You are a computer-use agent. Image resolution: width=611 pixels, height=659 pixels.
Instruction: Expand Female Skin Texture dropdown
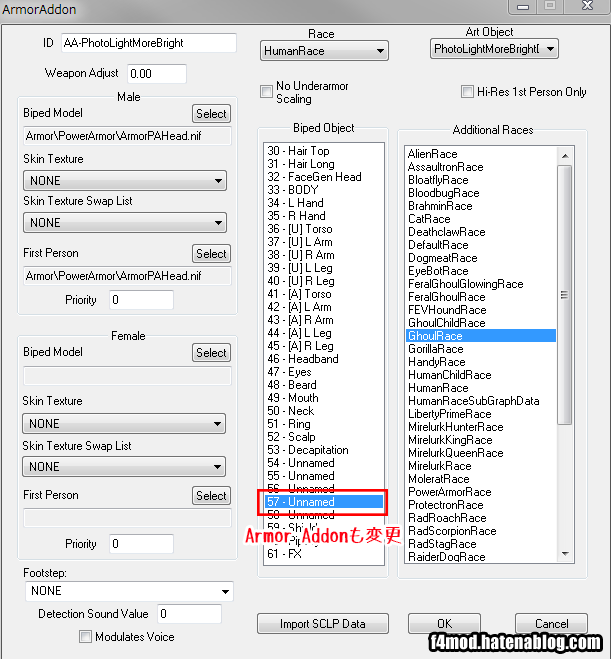124,424
